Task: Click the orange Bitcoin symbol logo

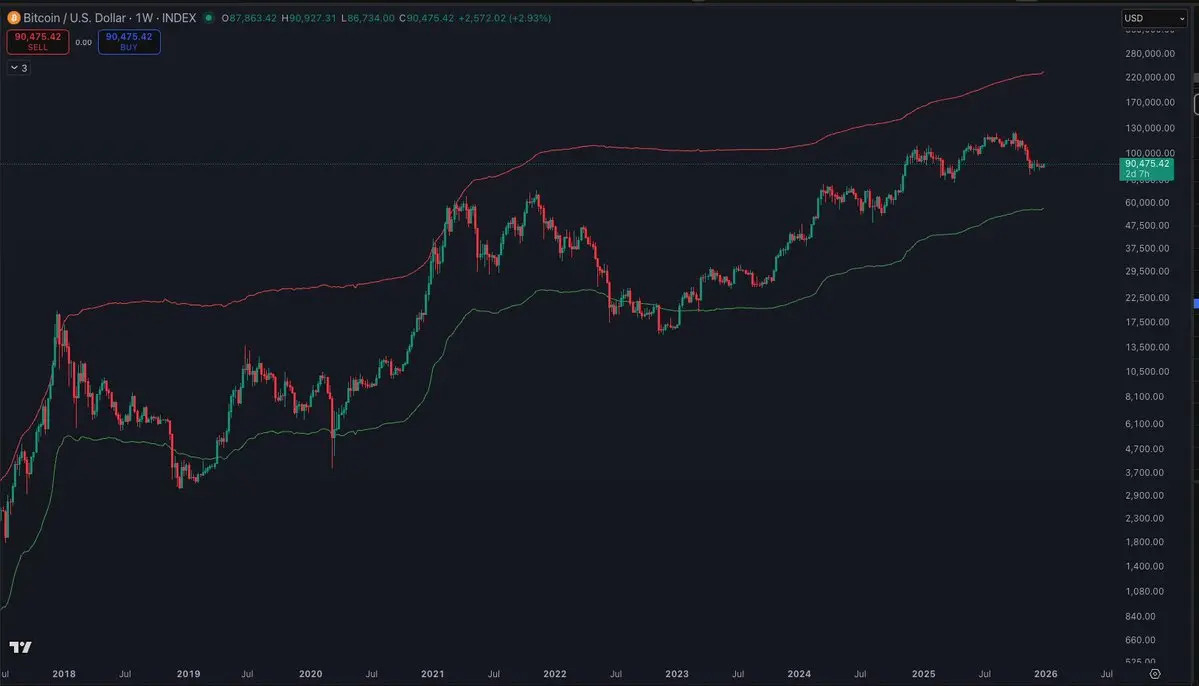Action: click(14, 18)
